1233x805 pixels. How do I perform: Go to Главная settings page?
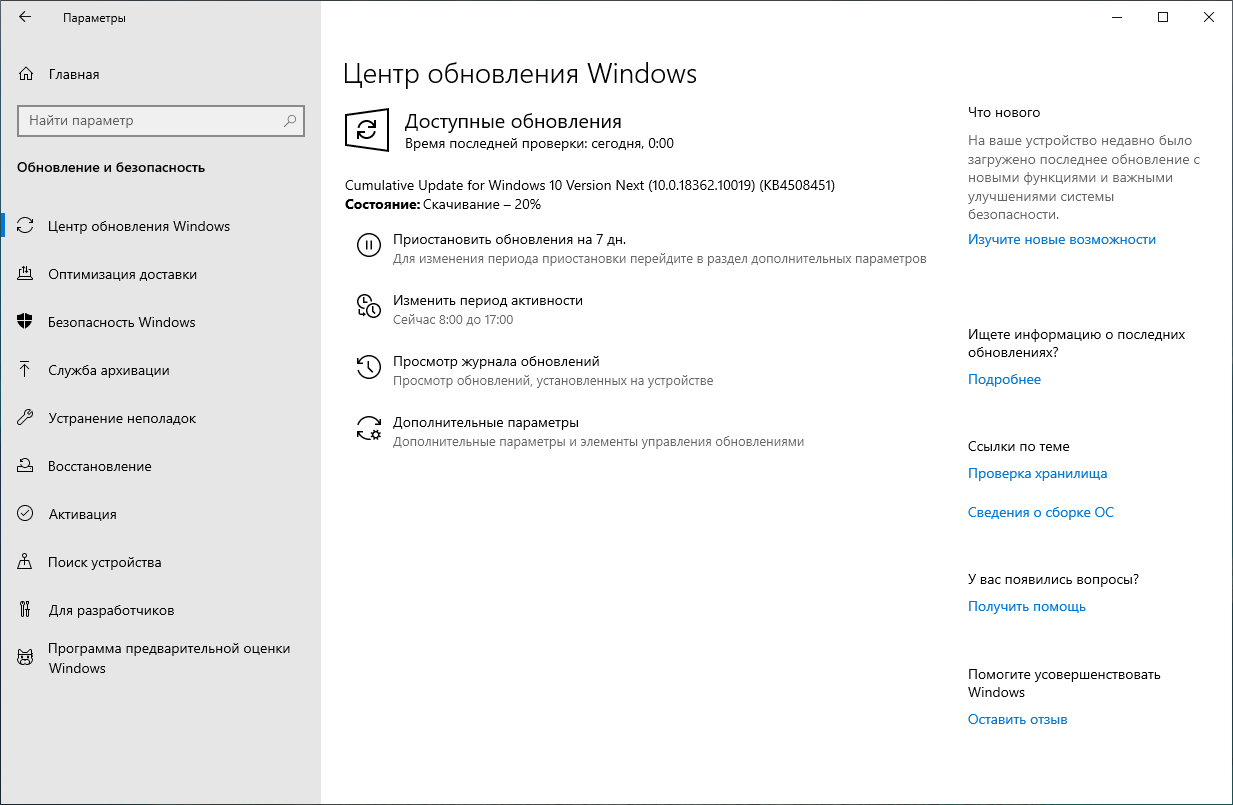pyautogui.click(x=72, y=73)
